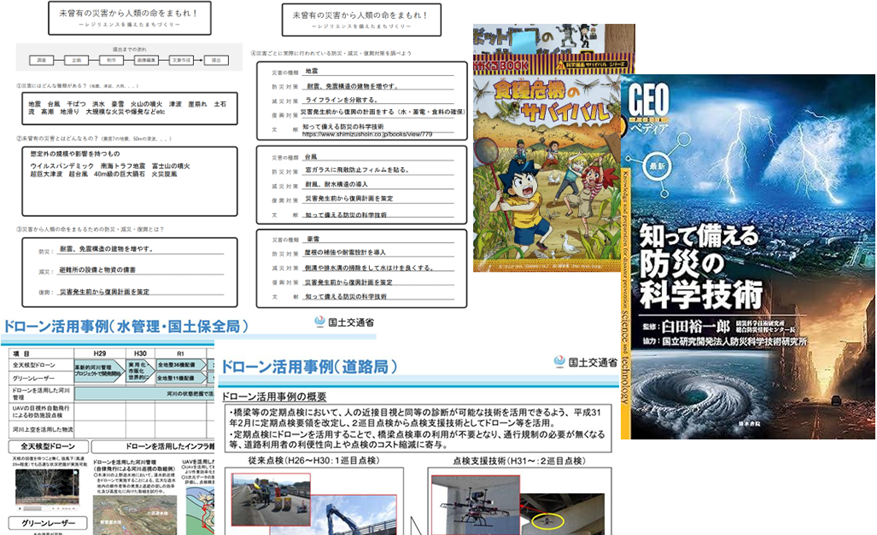Click the 企画 step in the flow diagram
Screen dimensions: 877x535
[x=77, y=60]
